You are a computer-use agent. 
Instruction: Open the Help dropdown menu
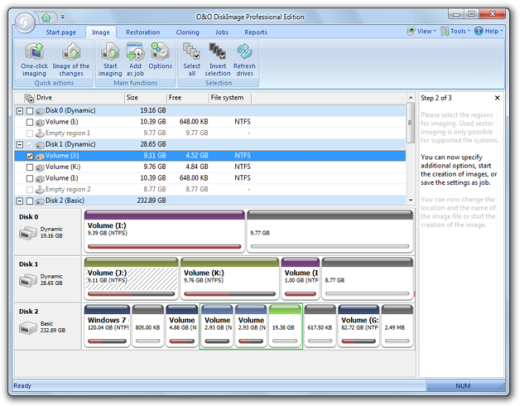[489, 31]
